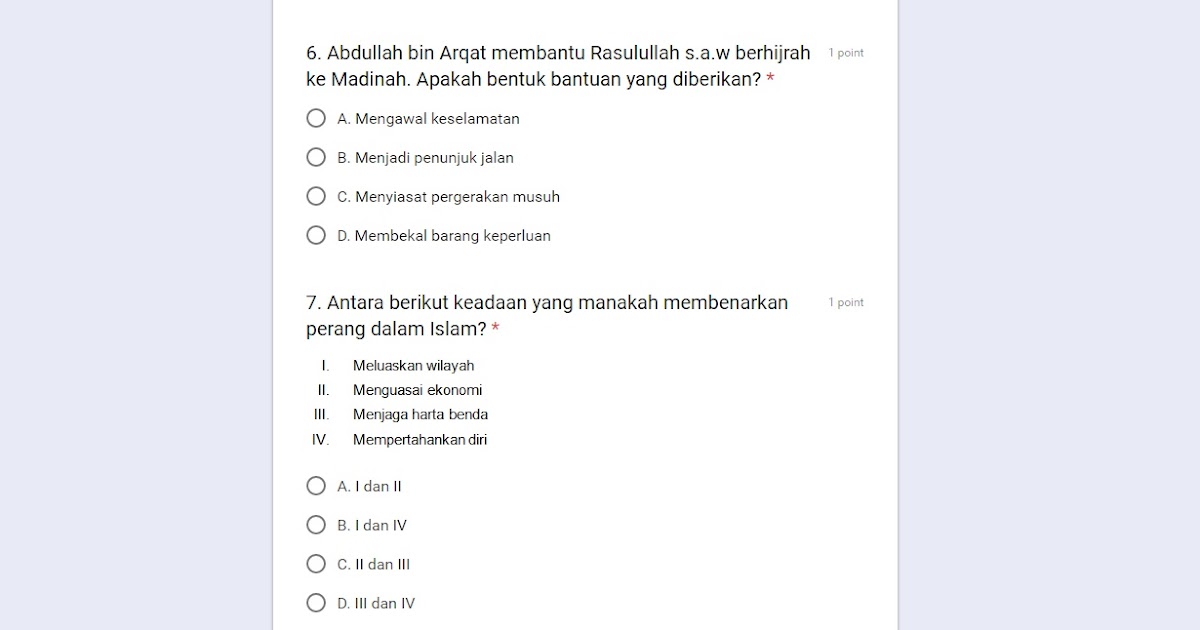Select answer D. Membekal barang keperluan
This screenshot has height=630, width=1200.
pyautogui.click(x=316, y=236)
